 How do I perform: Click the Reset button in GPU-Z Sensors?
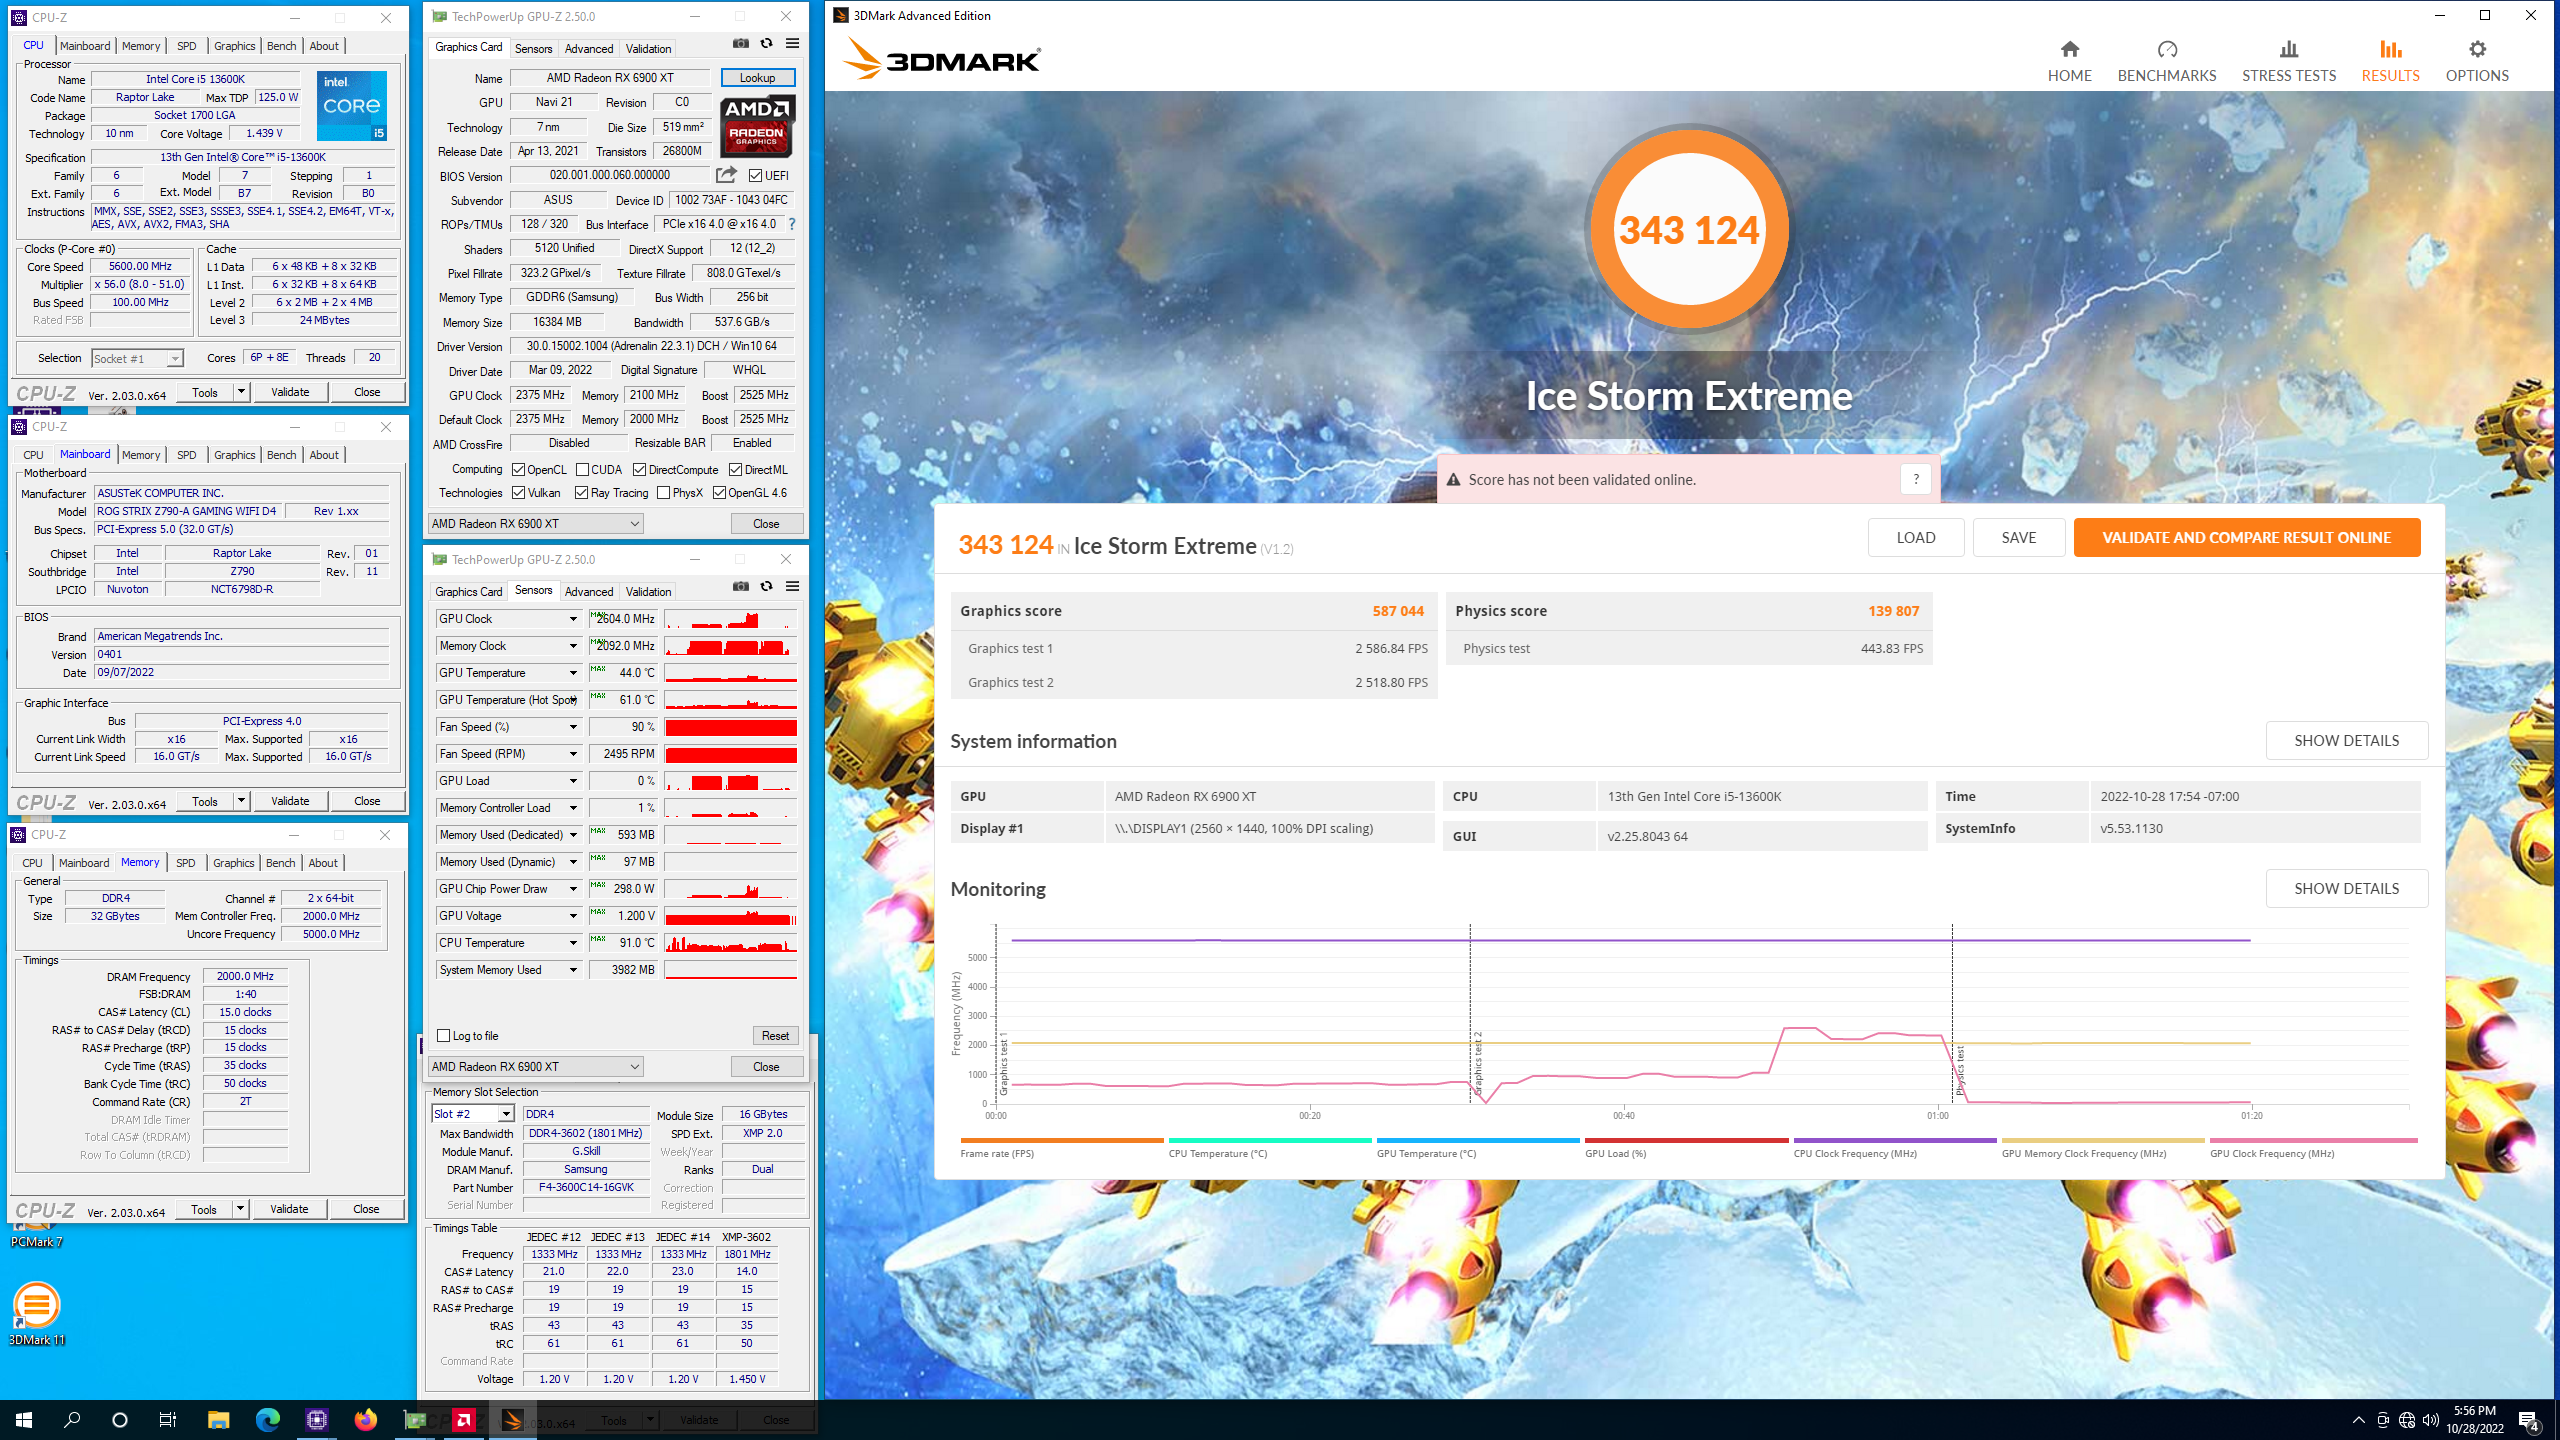pos(775,1036)
